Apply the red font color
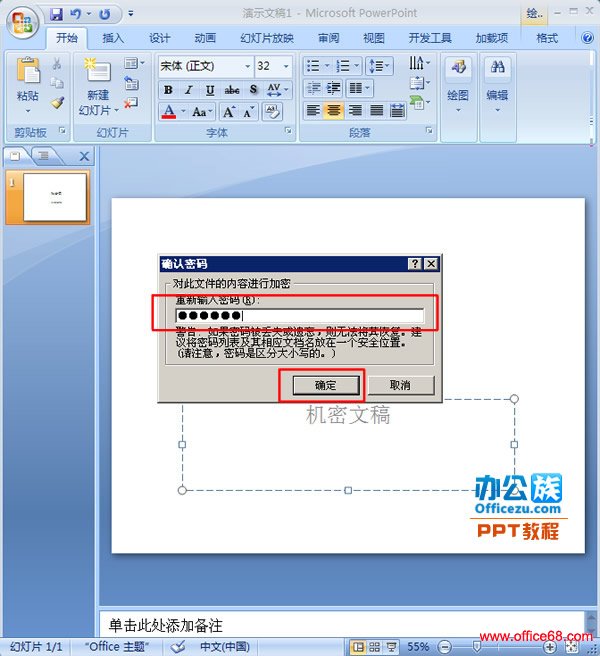 tap(169, 112)
